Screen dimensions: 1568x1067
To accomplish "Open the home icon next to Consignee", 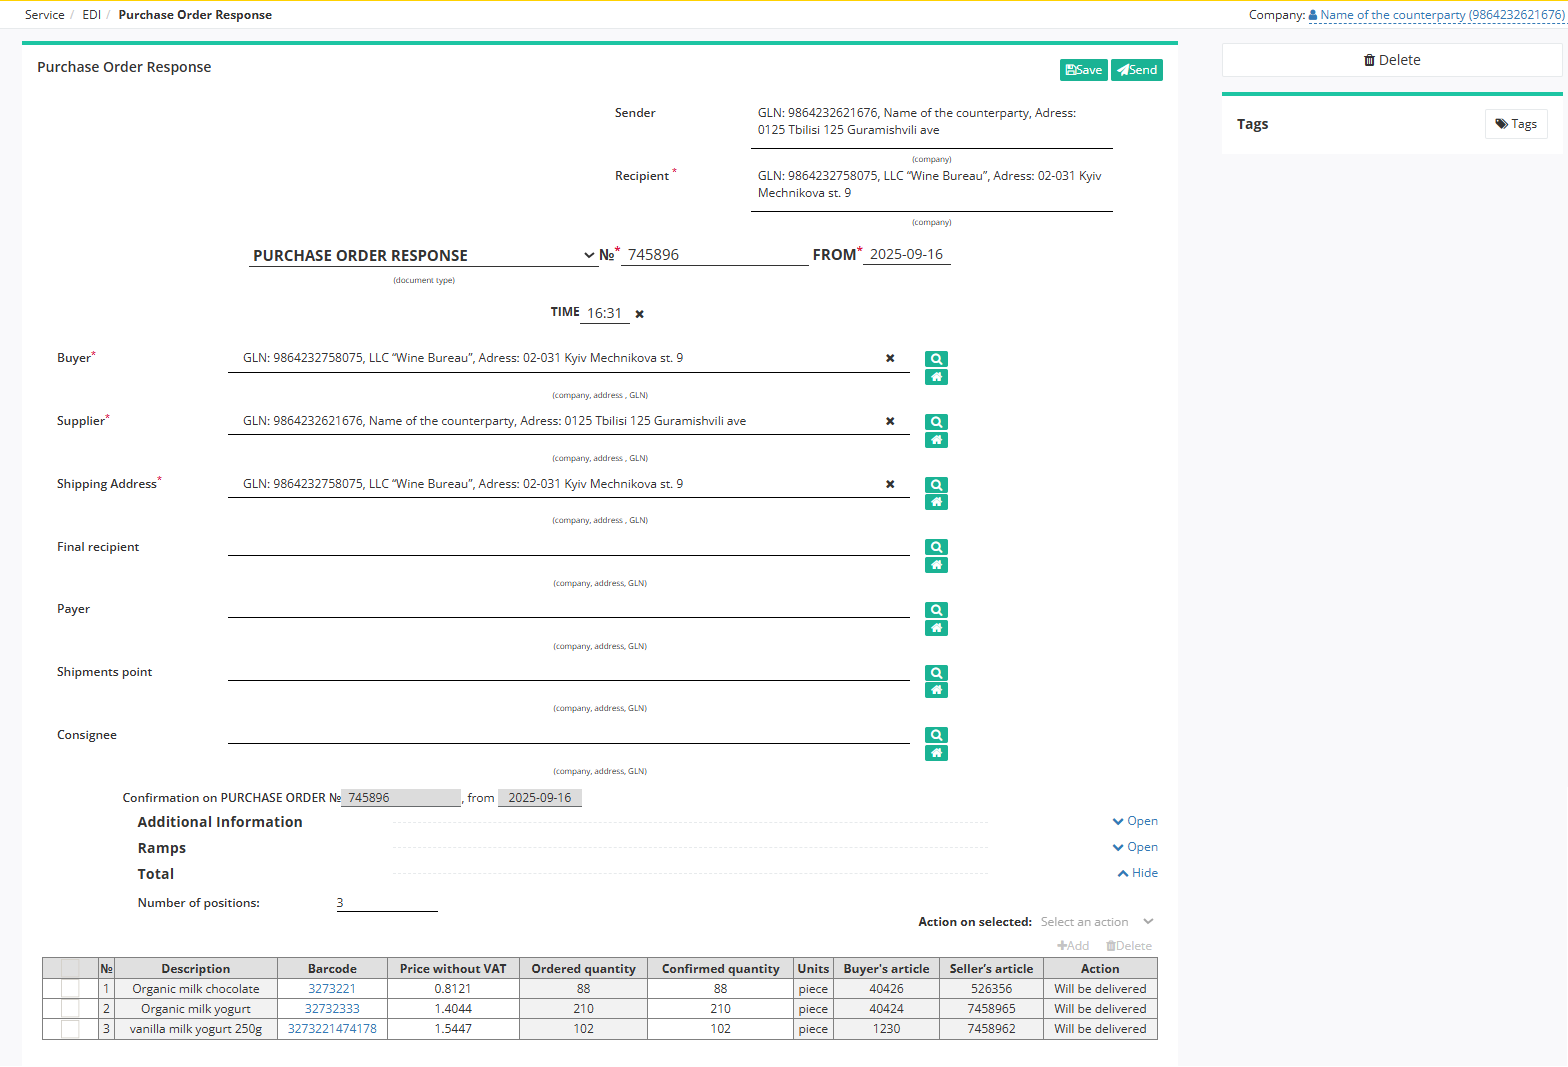I will [936, 753].
